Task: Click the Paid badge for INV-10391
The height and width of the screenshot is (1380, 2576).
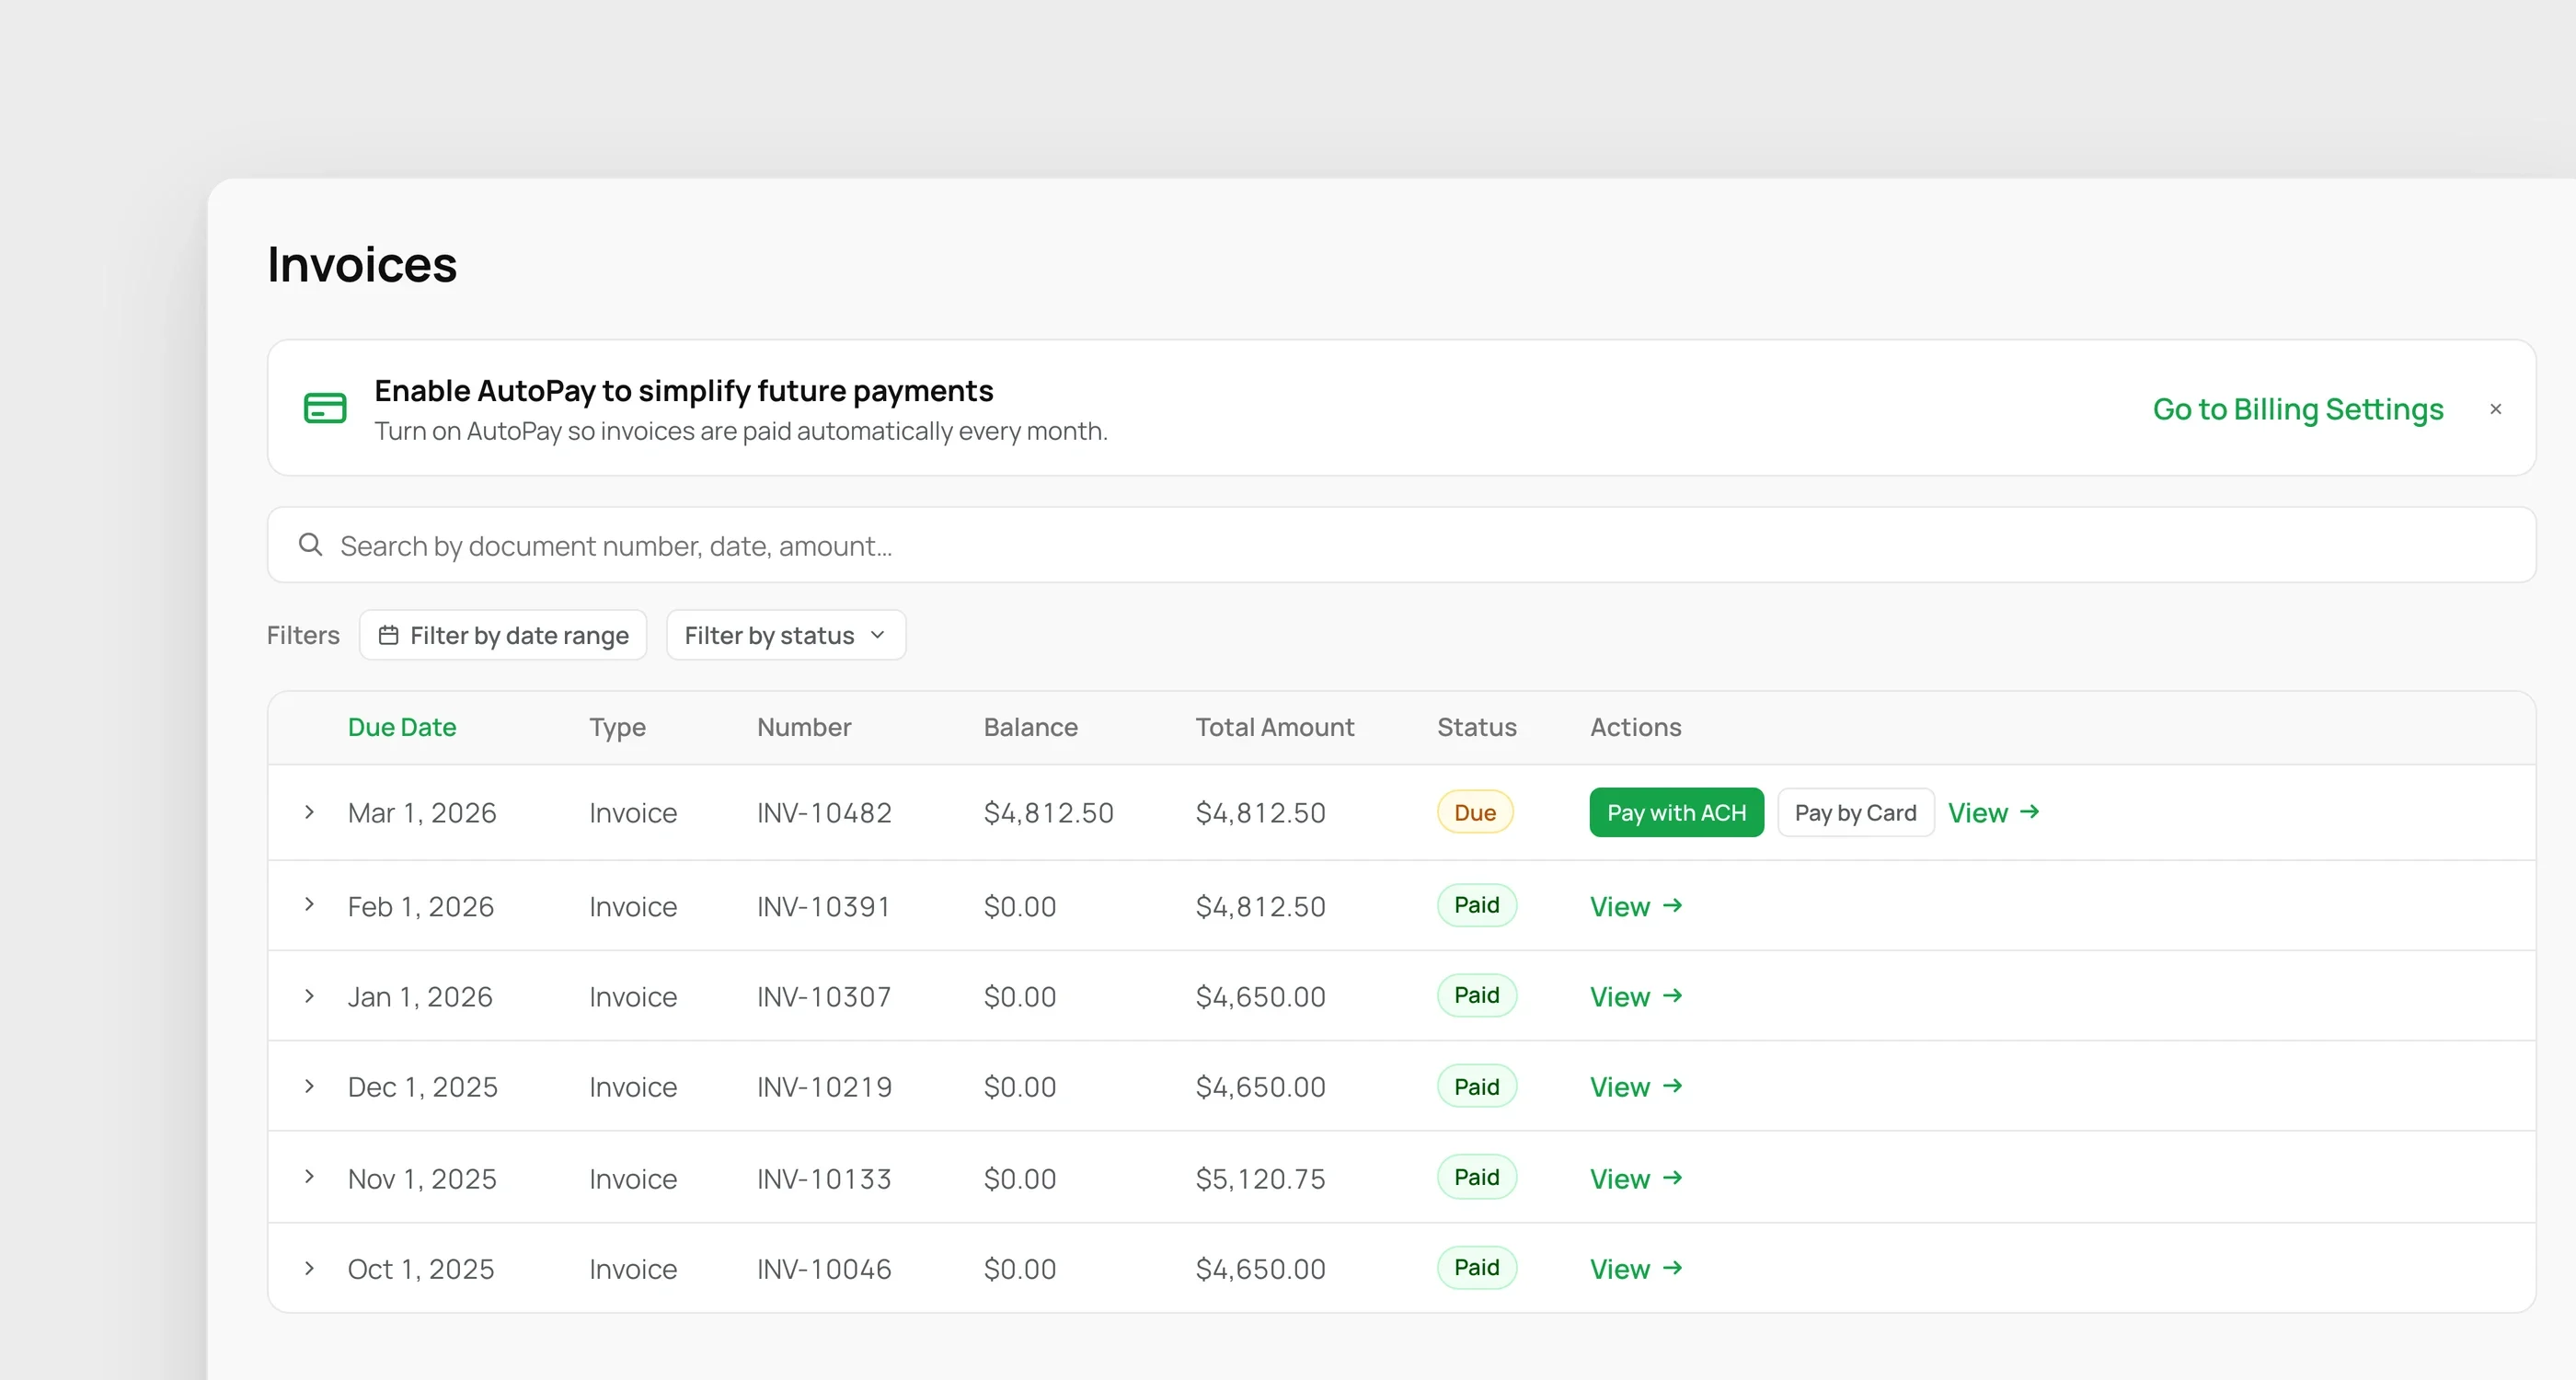Action: coord(1477,905)
